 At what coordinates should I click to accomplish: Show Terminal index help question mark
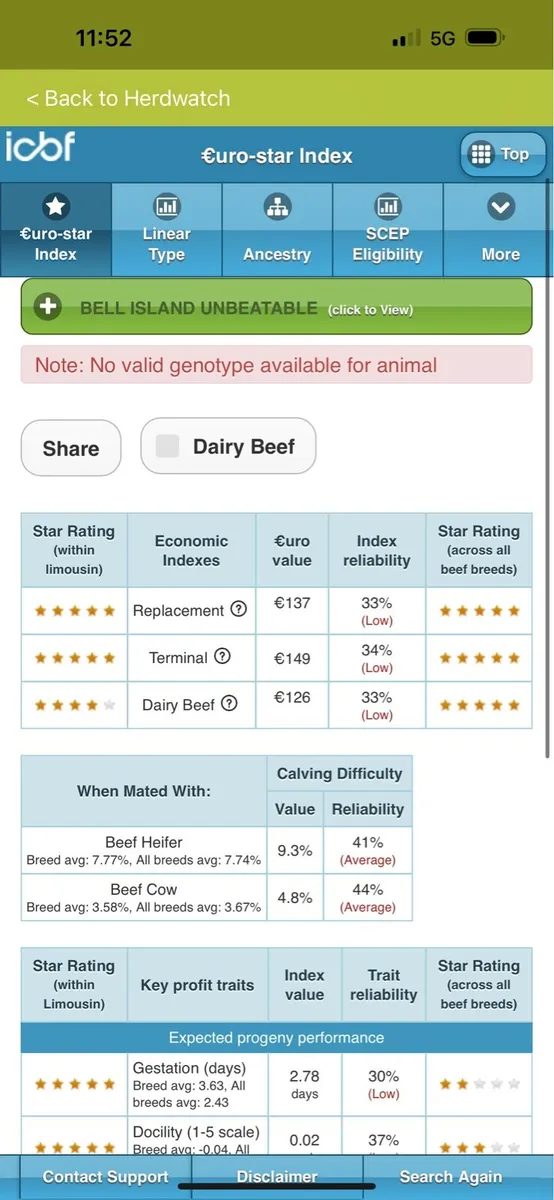(x=222, y=657)
